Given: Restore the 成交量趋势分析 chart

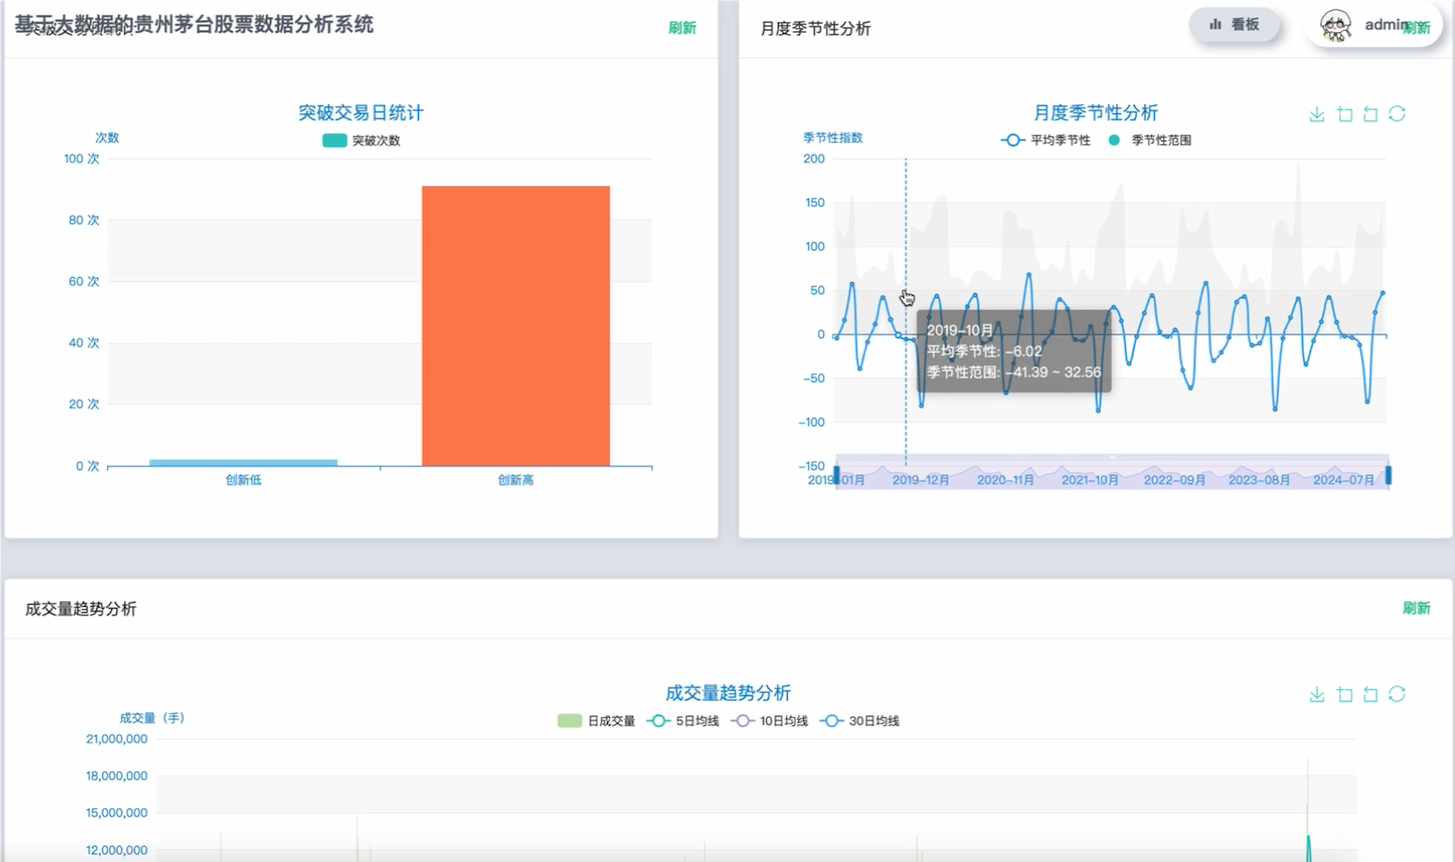Looking at the screenshot, I should pyautogui.click(x=1397, y=694).
